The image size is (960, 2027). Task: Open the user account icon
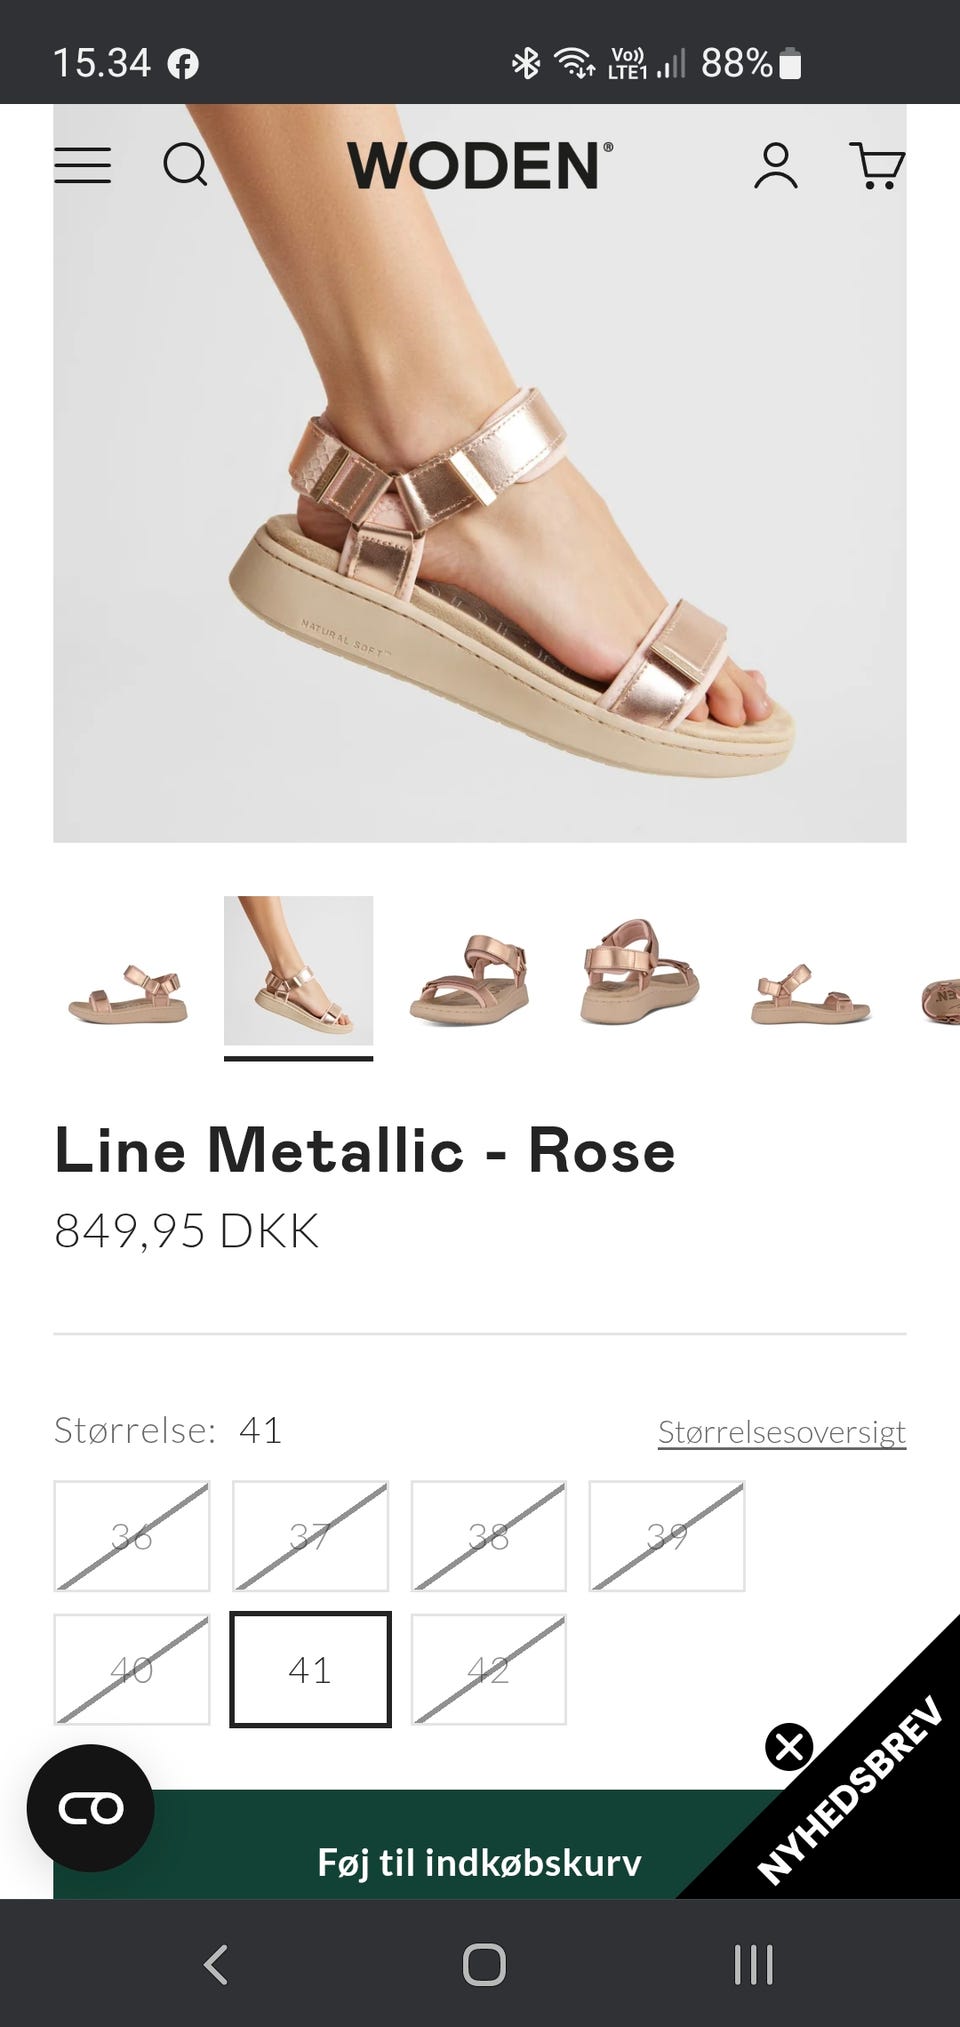(x=776, y=165)
